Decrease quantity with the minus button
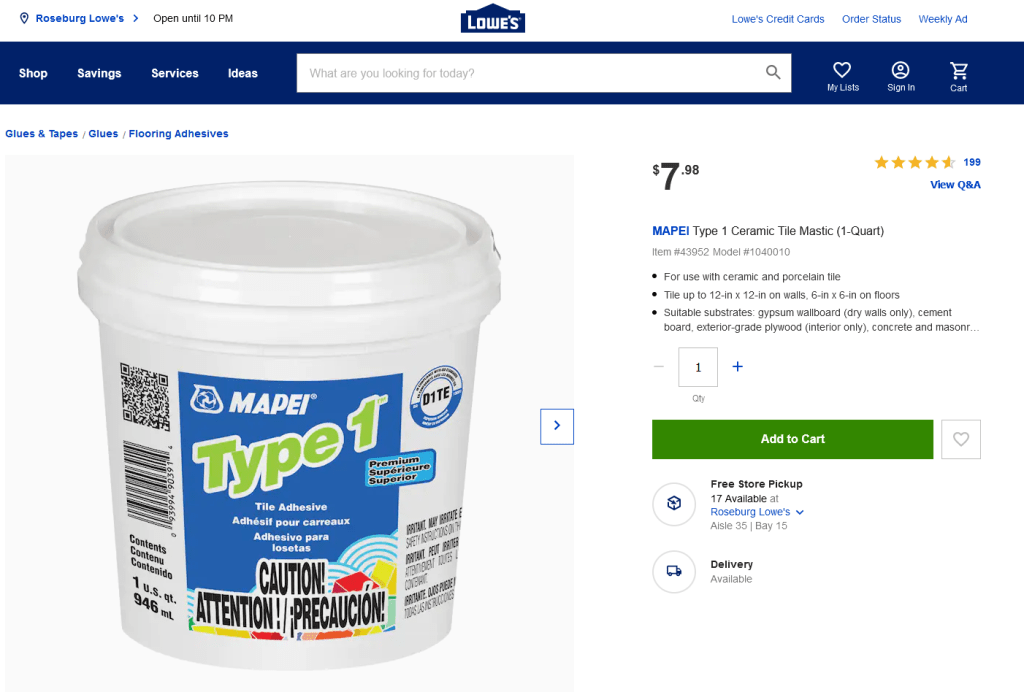Viewport: 1024px width, 692px height. [x=659, y=367]
